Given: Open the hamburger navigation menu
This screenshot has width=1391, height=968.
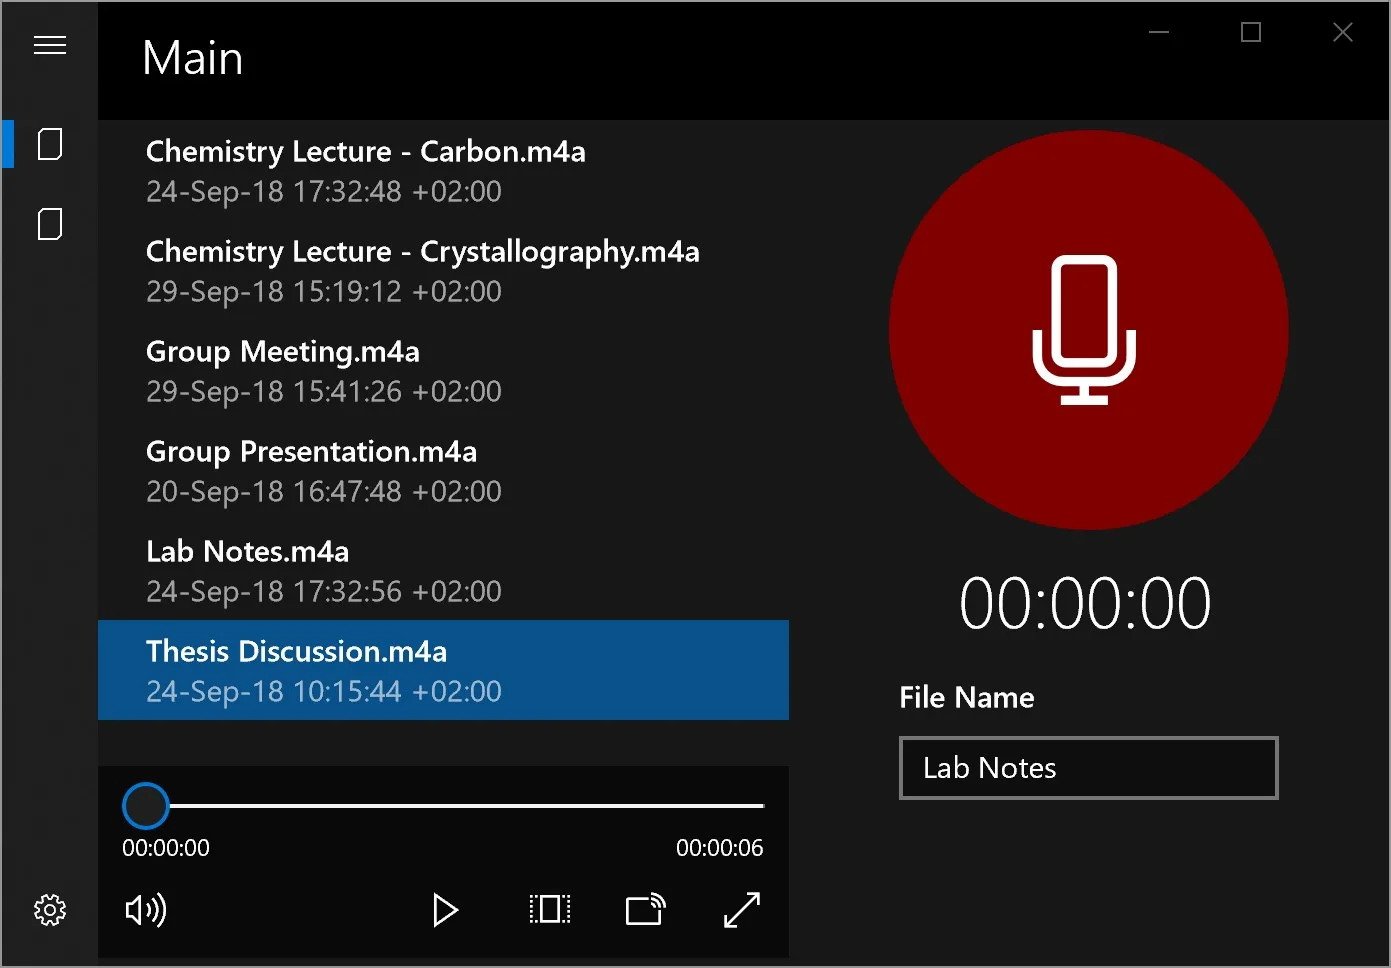Looking at the screenshot, I should click(50, 45).
